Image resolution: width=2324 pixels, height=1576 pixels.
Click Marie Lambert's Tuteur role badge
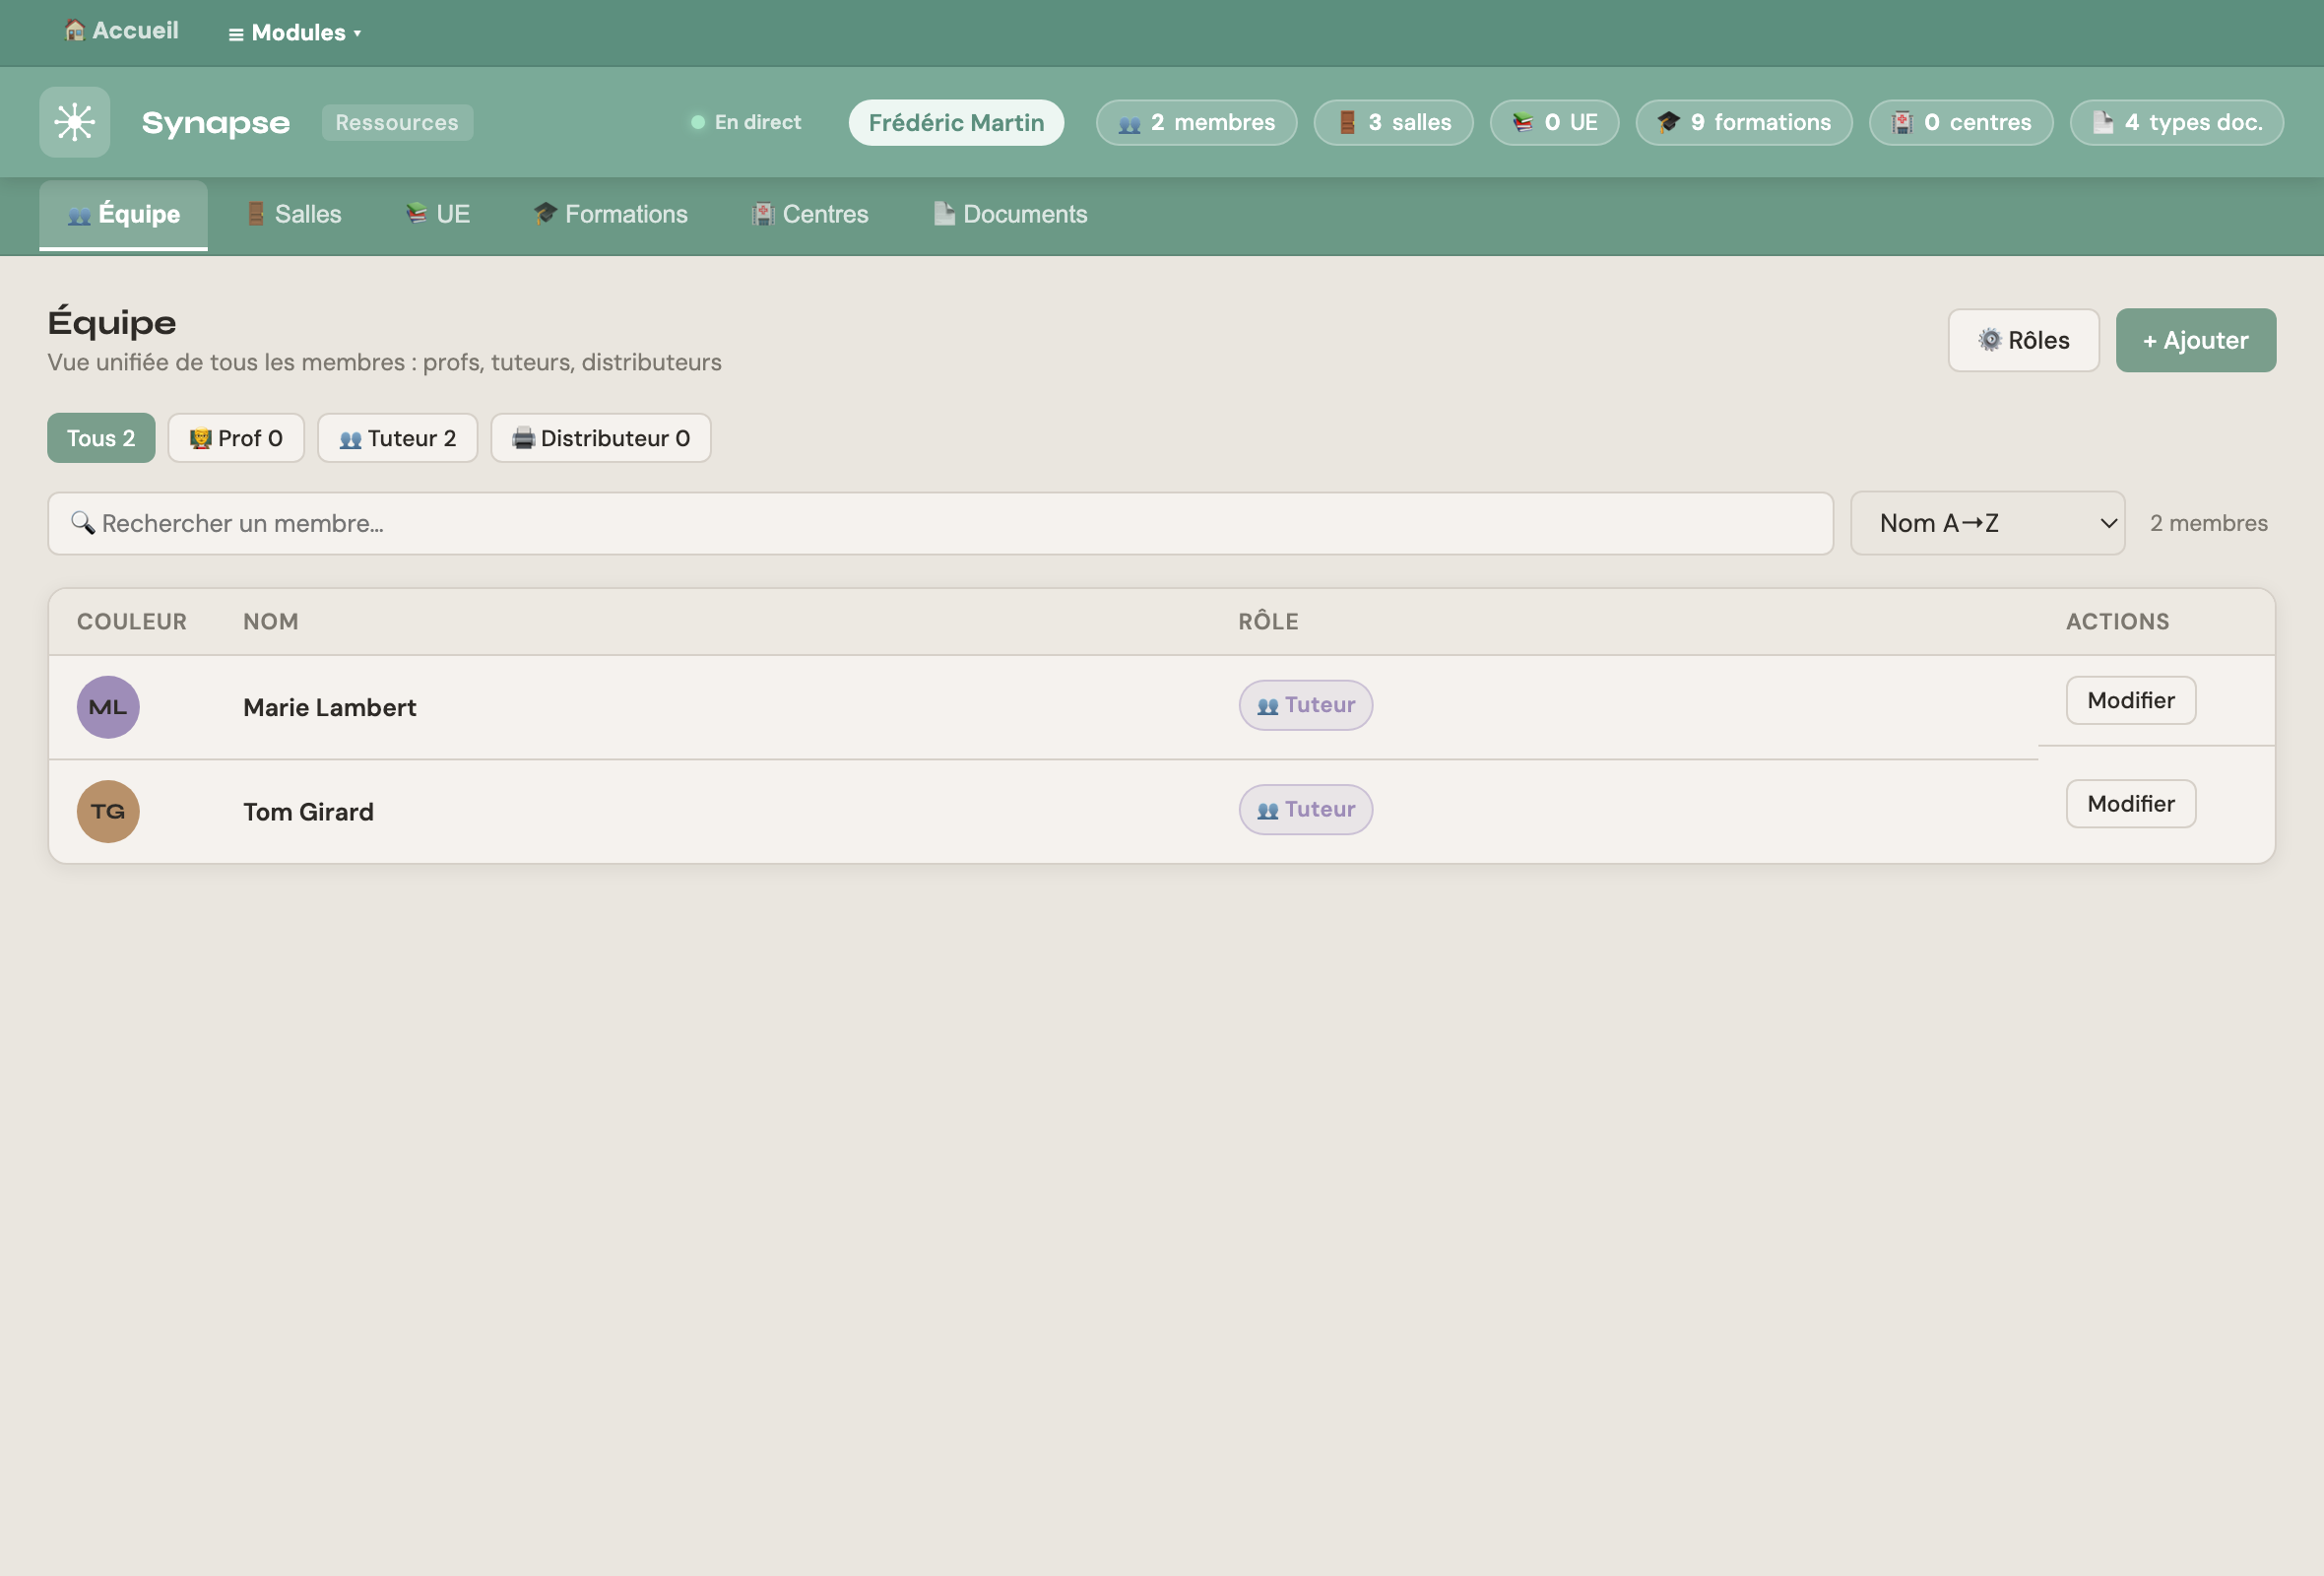1305,705
